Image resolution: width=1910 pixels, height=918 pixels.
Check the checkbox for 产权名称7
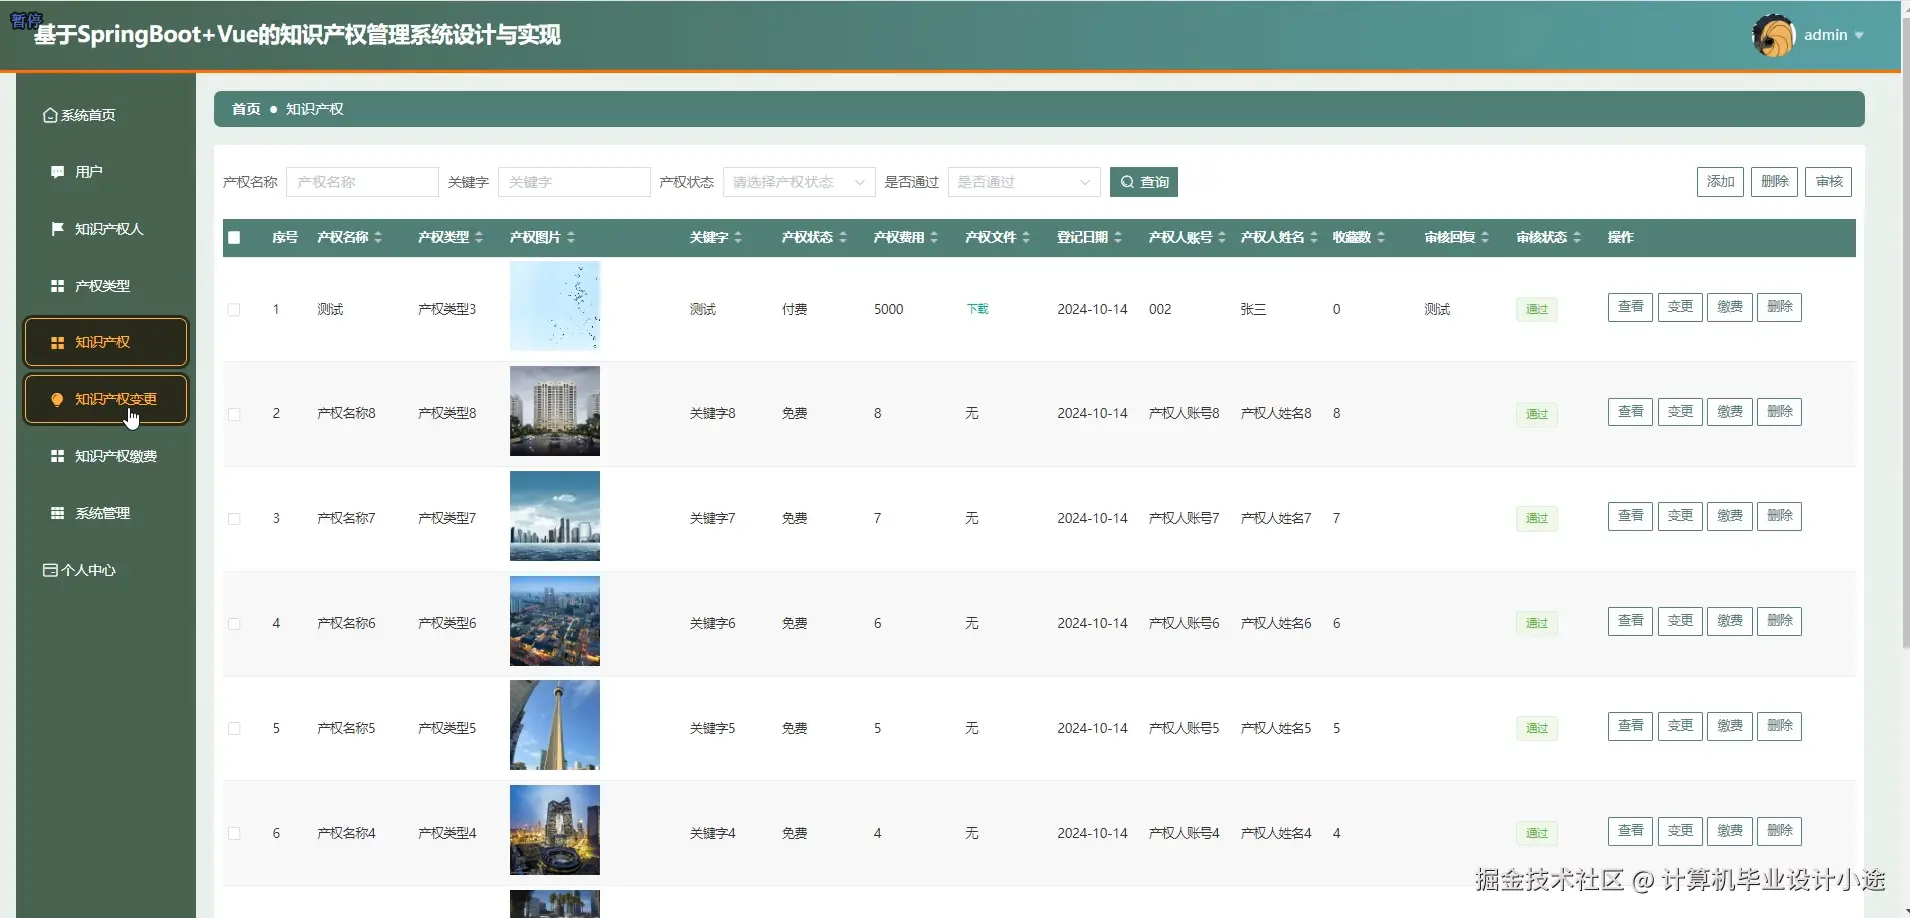(x=233, y=517)
